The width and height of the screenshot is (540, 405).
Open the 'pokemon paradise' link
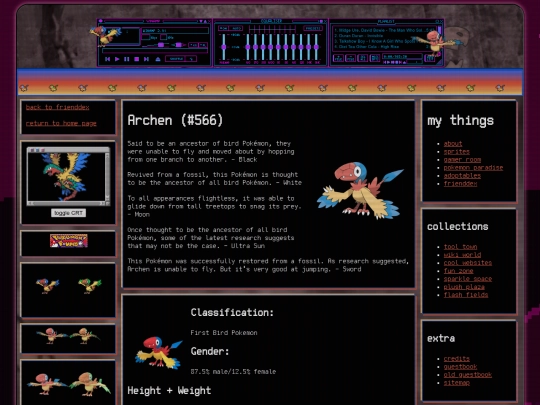tap(473, 168)
